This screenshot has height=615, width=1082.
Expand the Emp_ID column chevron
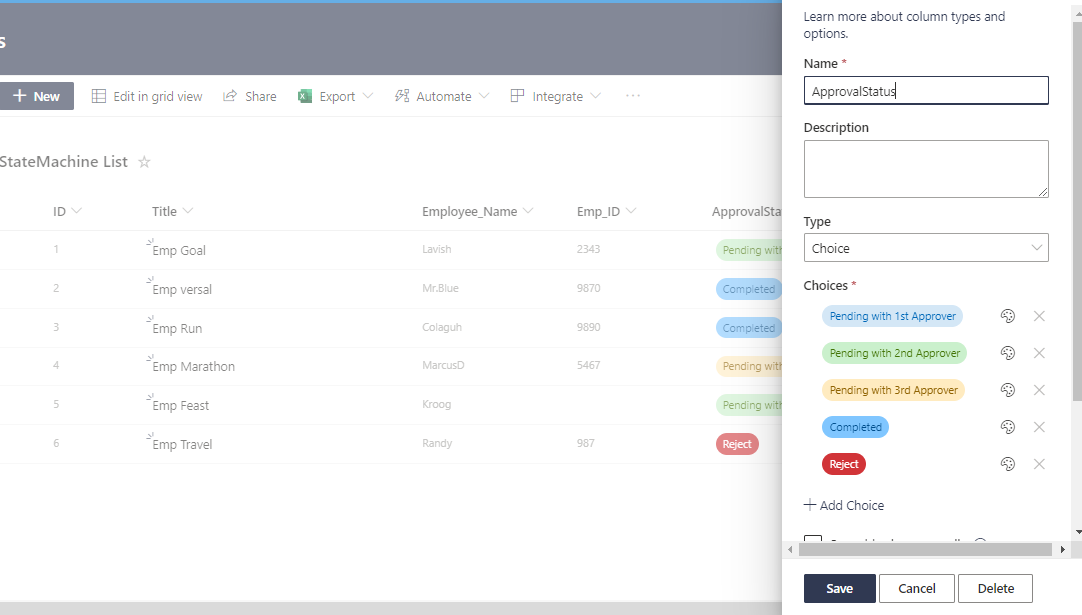630,211
